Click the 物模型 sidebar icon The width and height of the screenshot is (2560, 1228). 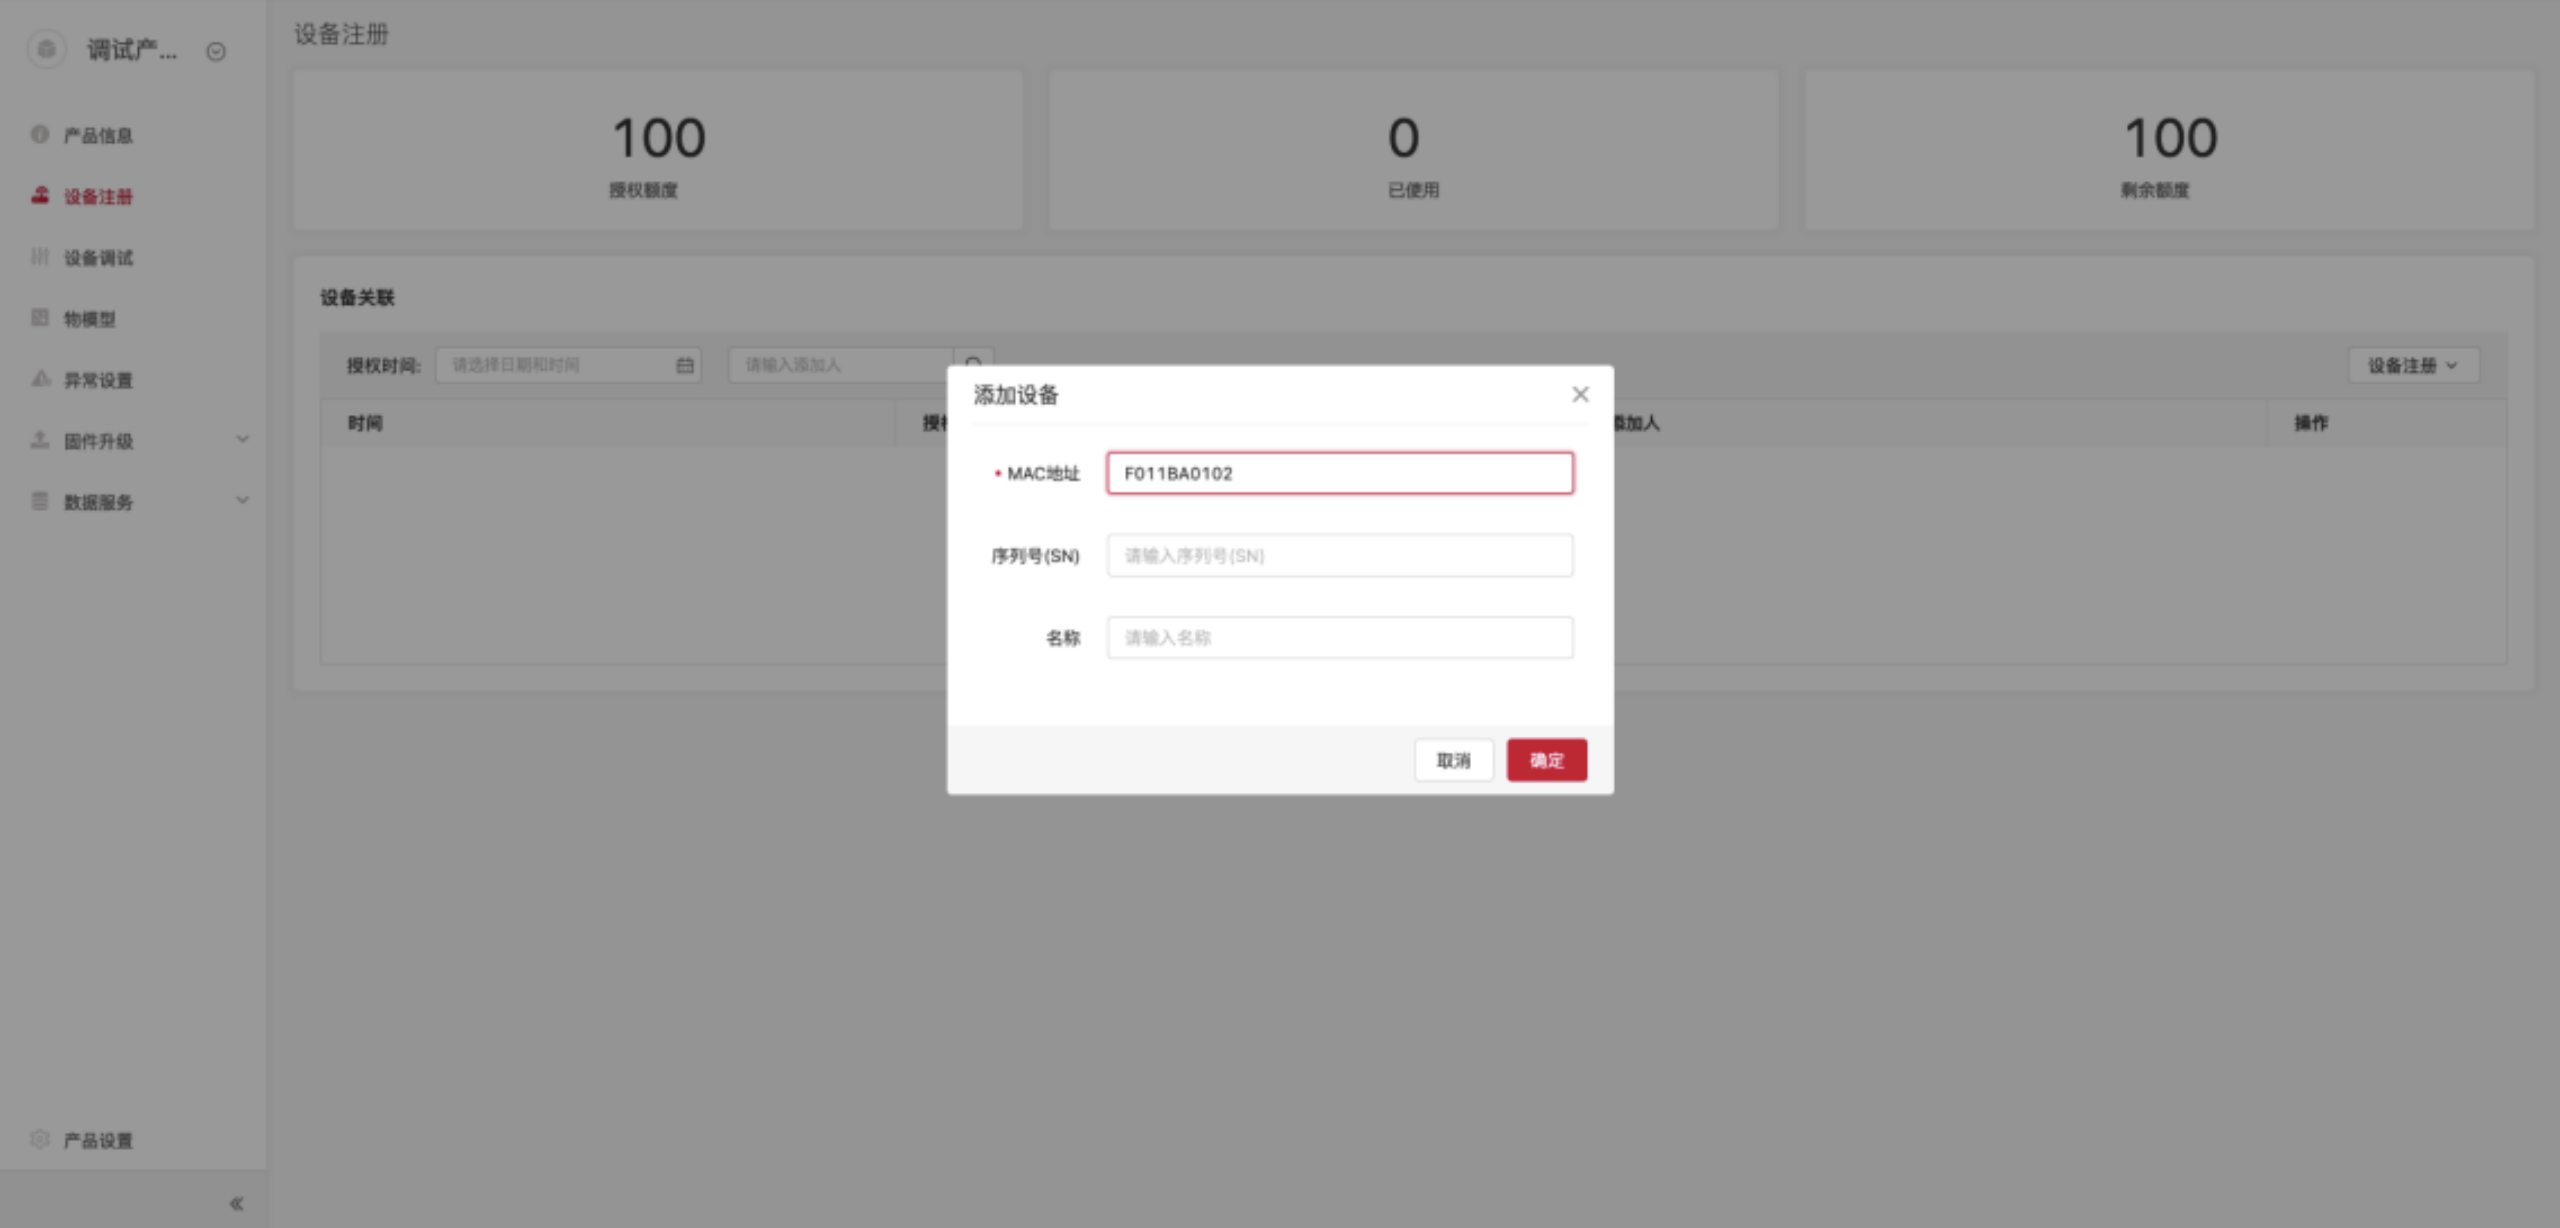40,318
